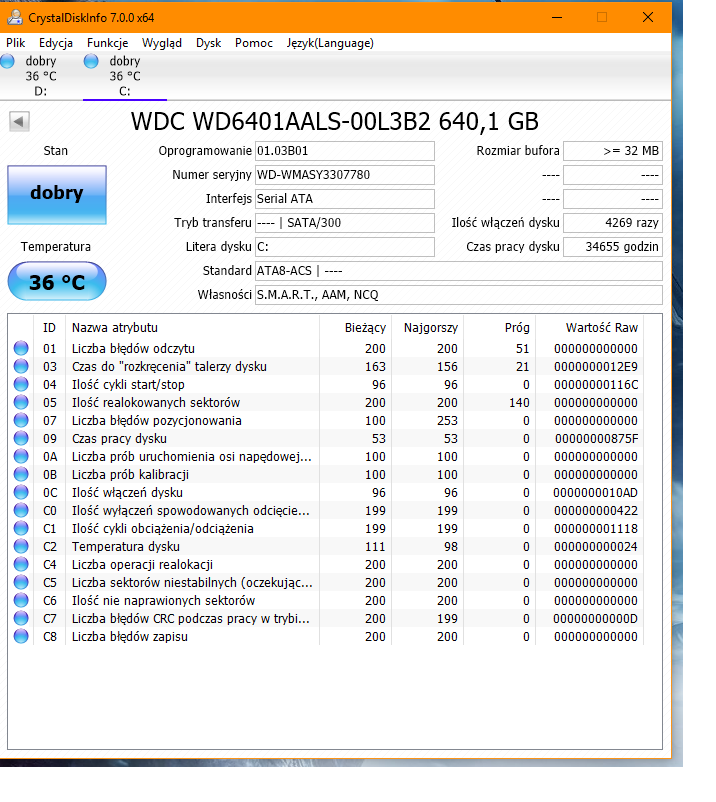Click the status orb for attribute 0C
Screen dimensions: 716x802
pos(21,493)
